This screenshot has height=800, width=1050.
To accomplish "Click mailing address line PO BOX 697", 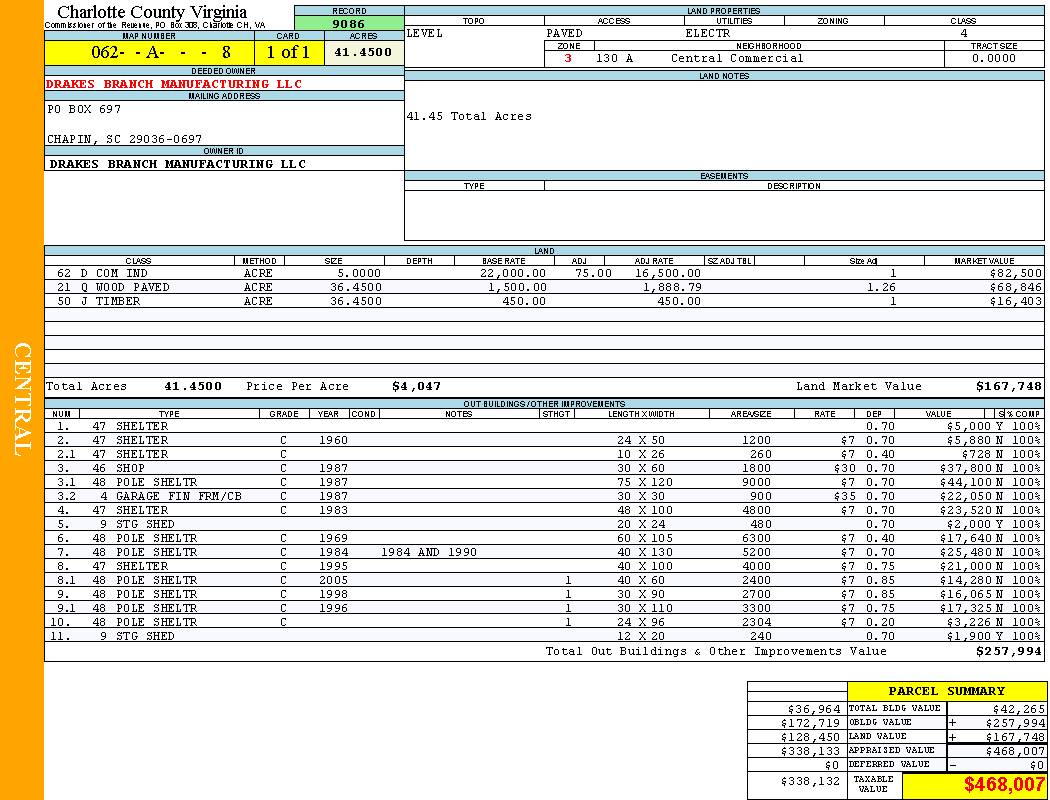I will tap(84, 108).
